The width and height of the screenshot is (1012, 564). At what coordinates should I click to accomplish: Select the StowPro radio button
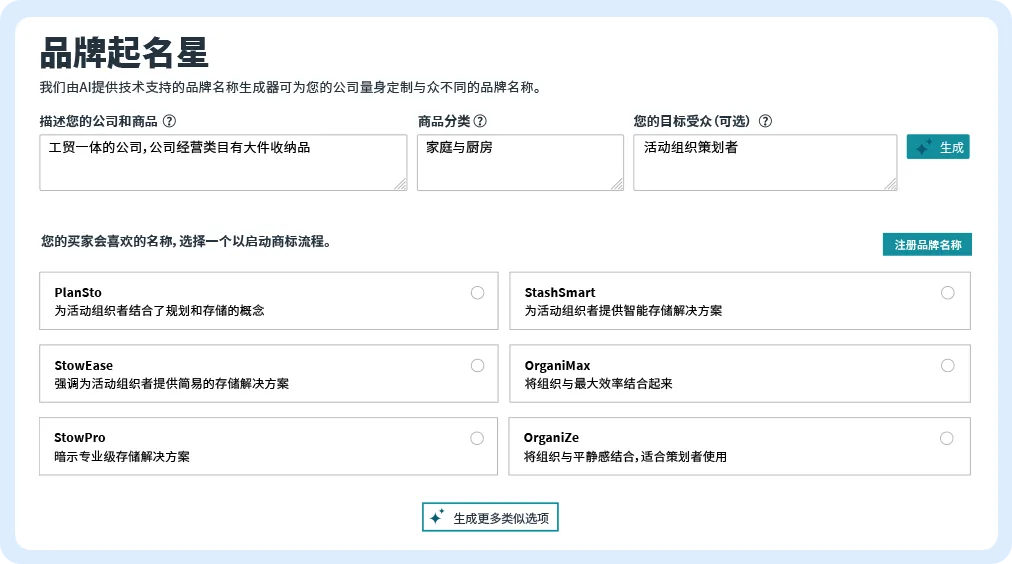477,438
